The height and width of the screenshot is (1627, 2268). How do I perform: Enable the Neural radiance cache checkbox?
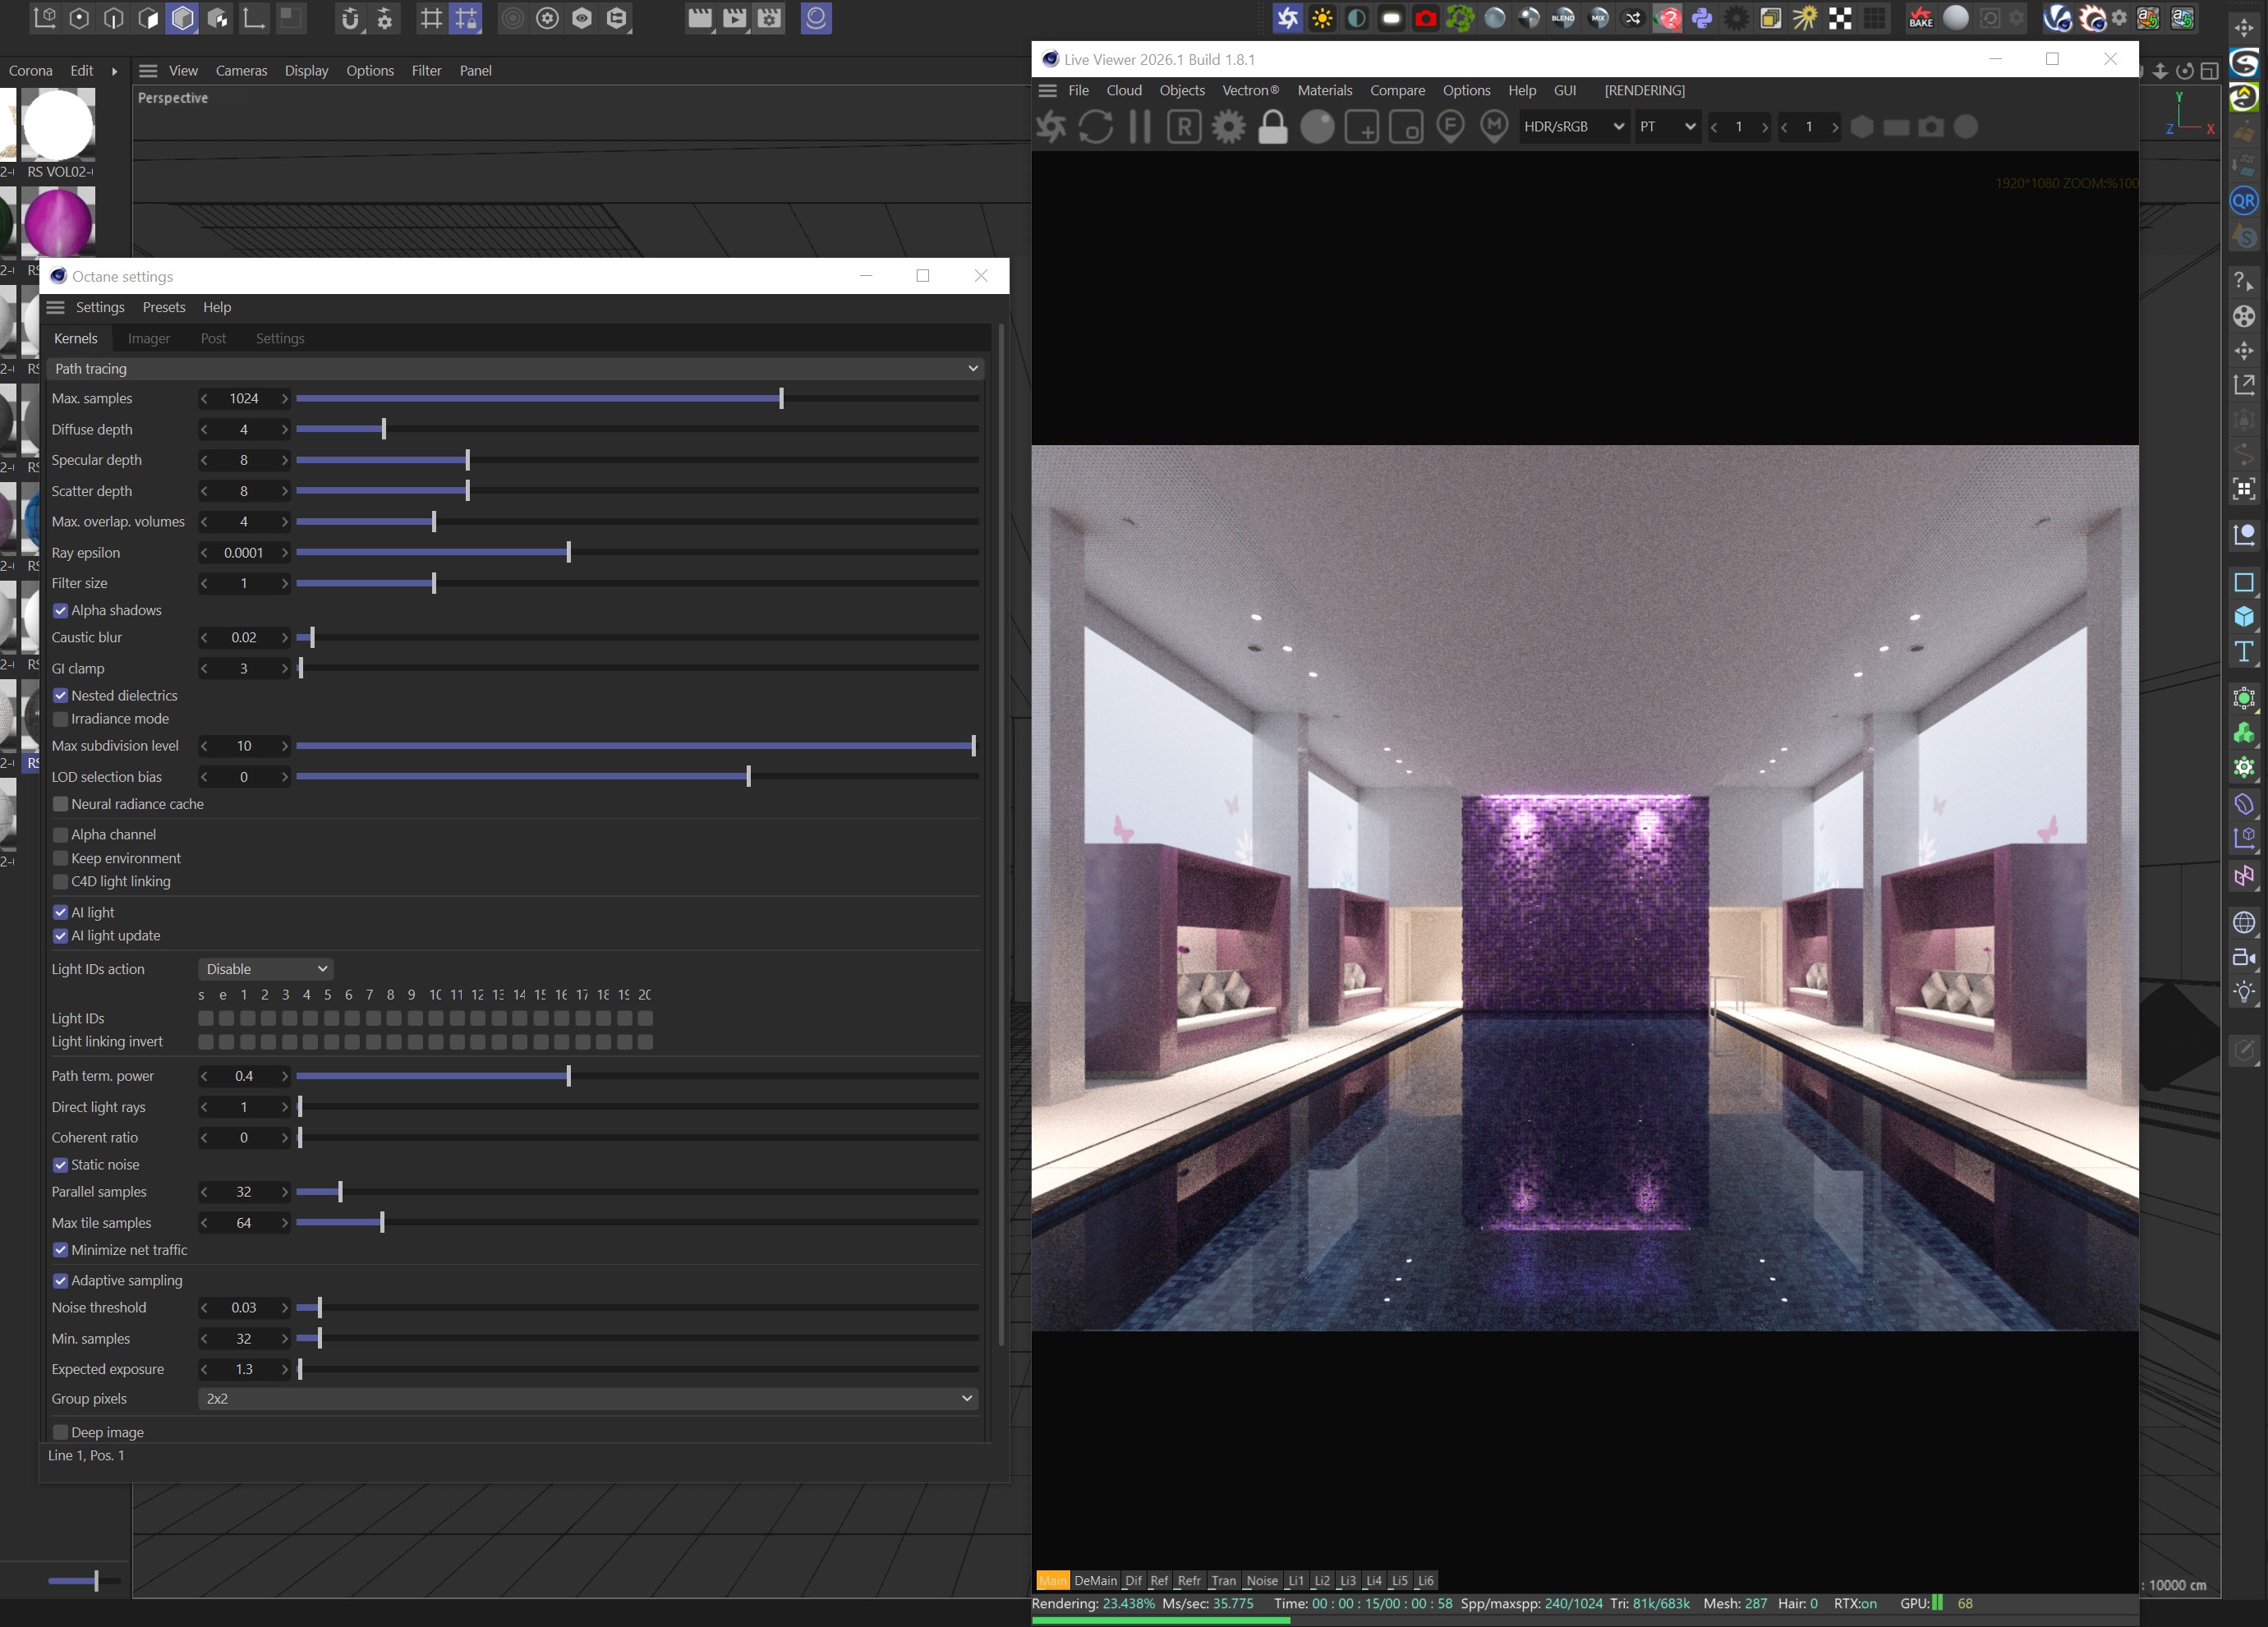61,804
